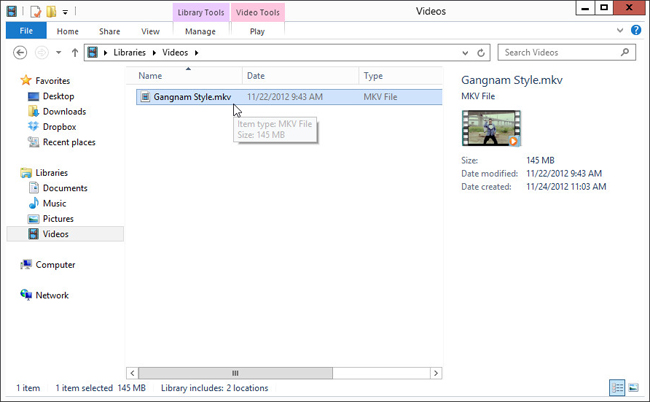
Task: Maximize the Videos window
Action: [x=604, y=8]
